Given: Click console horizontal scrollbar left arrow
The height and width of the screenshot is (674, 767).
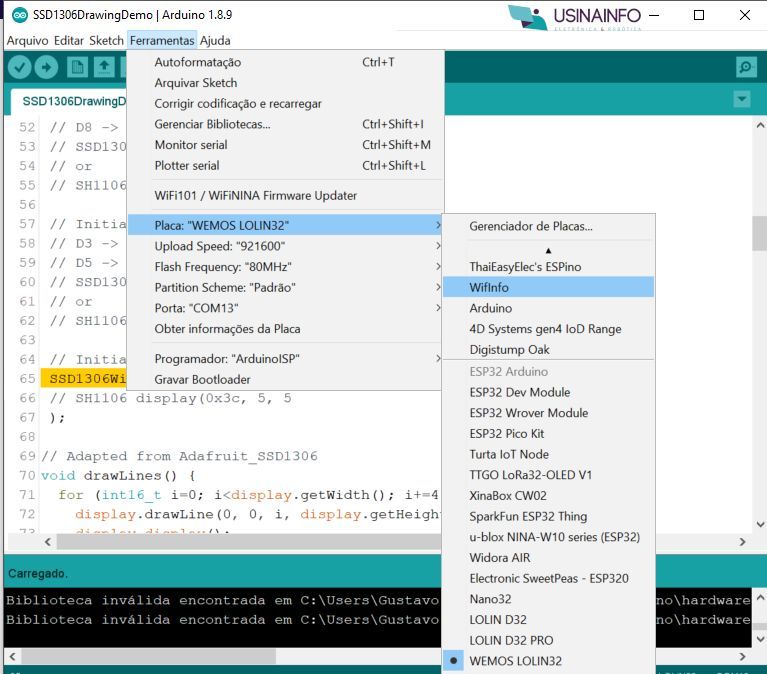Looking at the screenshot, I should point(13,656).
